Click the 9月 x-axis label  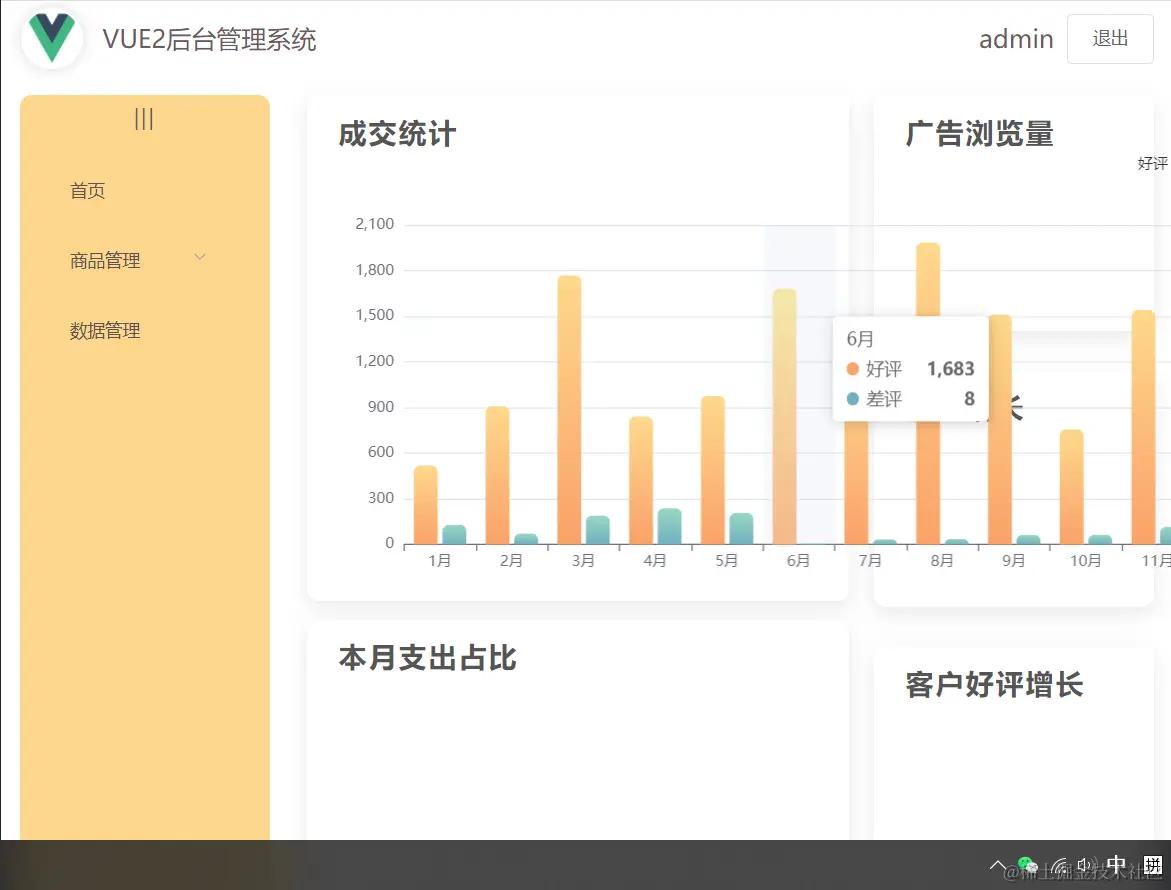pos(1013,561)
